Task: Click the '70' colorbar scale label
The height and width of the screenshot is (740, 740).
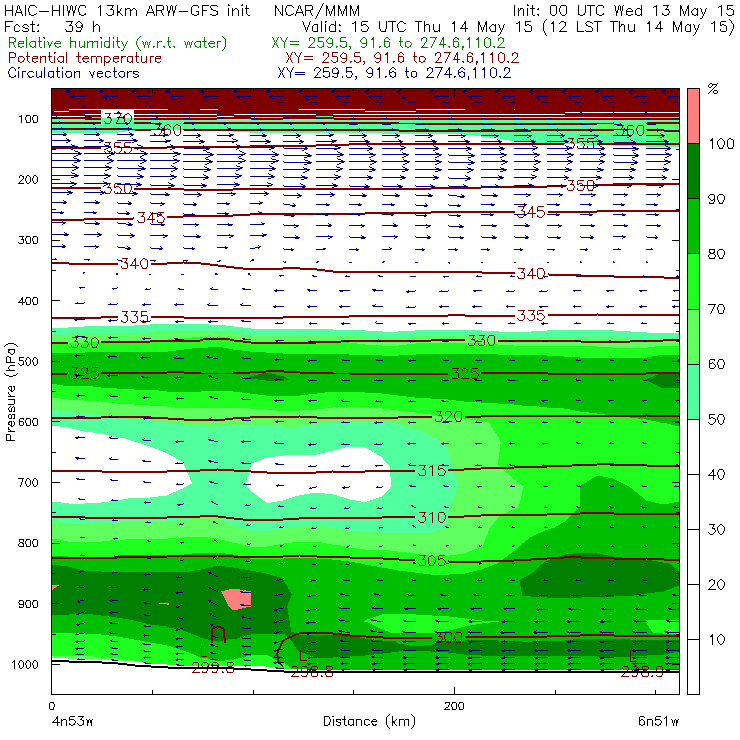Action: (716, 309)
